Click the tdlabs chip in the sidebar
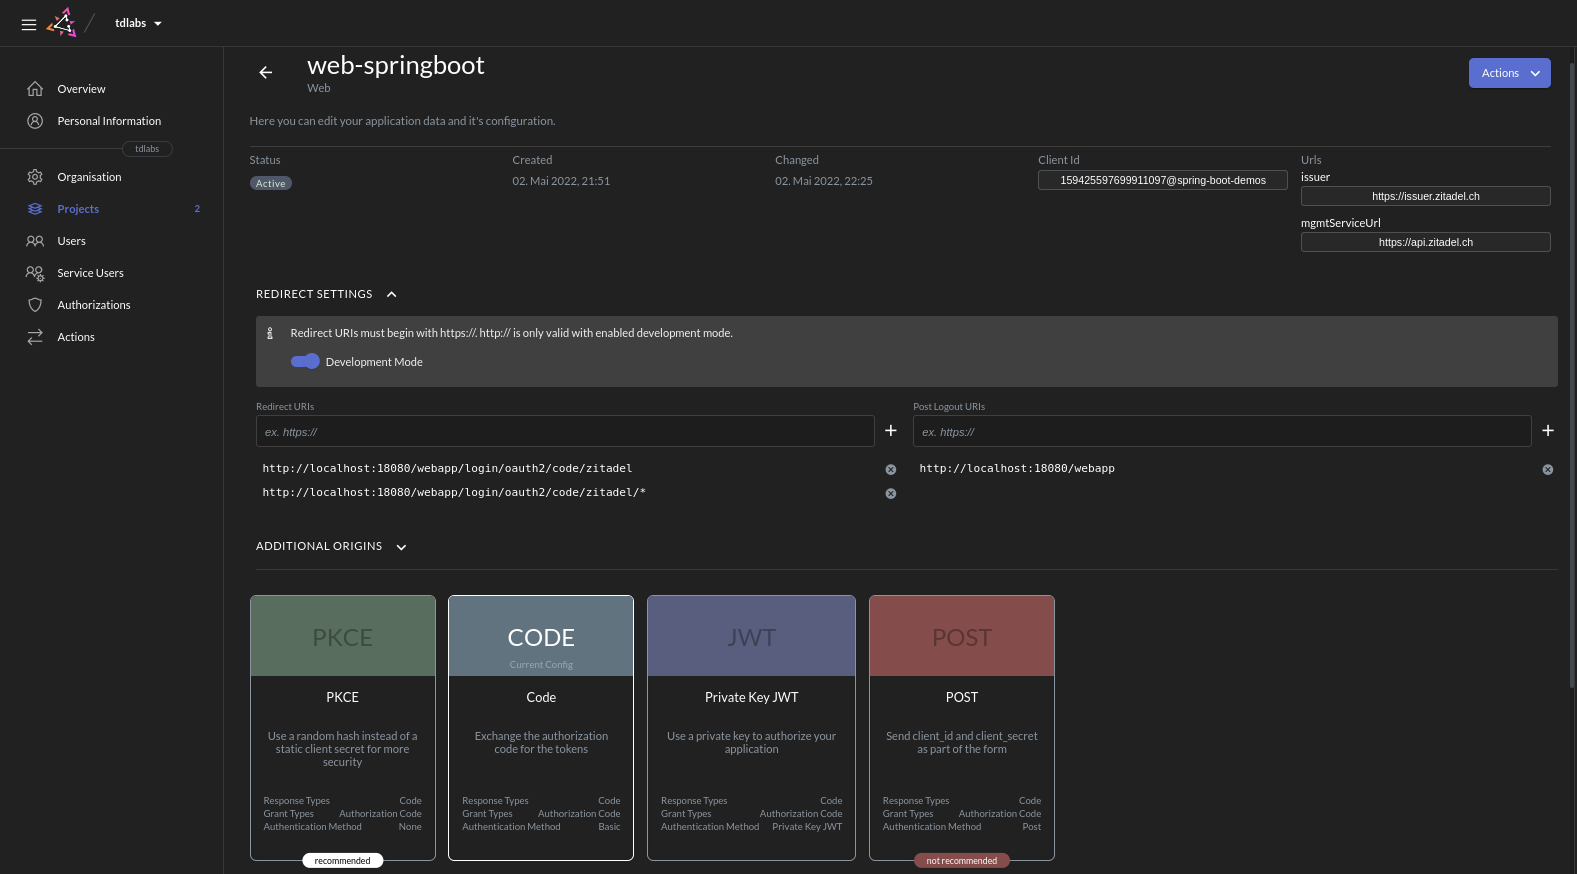The width and height of the screenshot is (1577, 874). [147, 149]
